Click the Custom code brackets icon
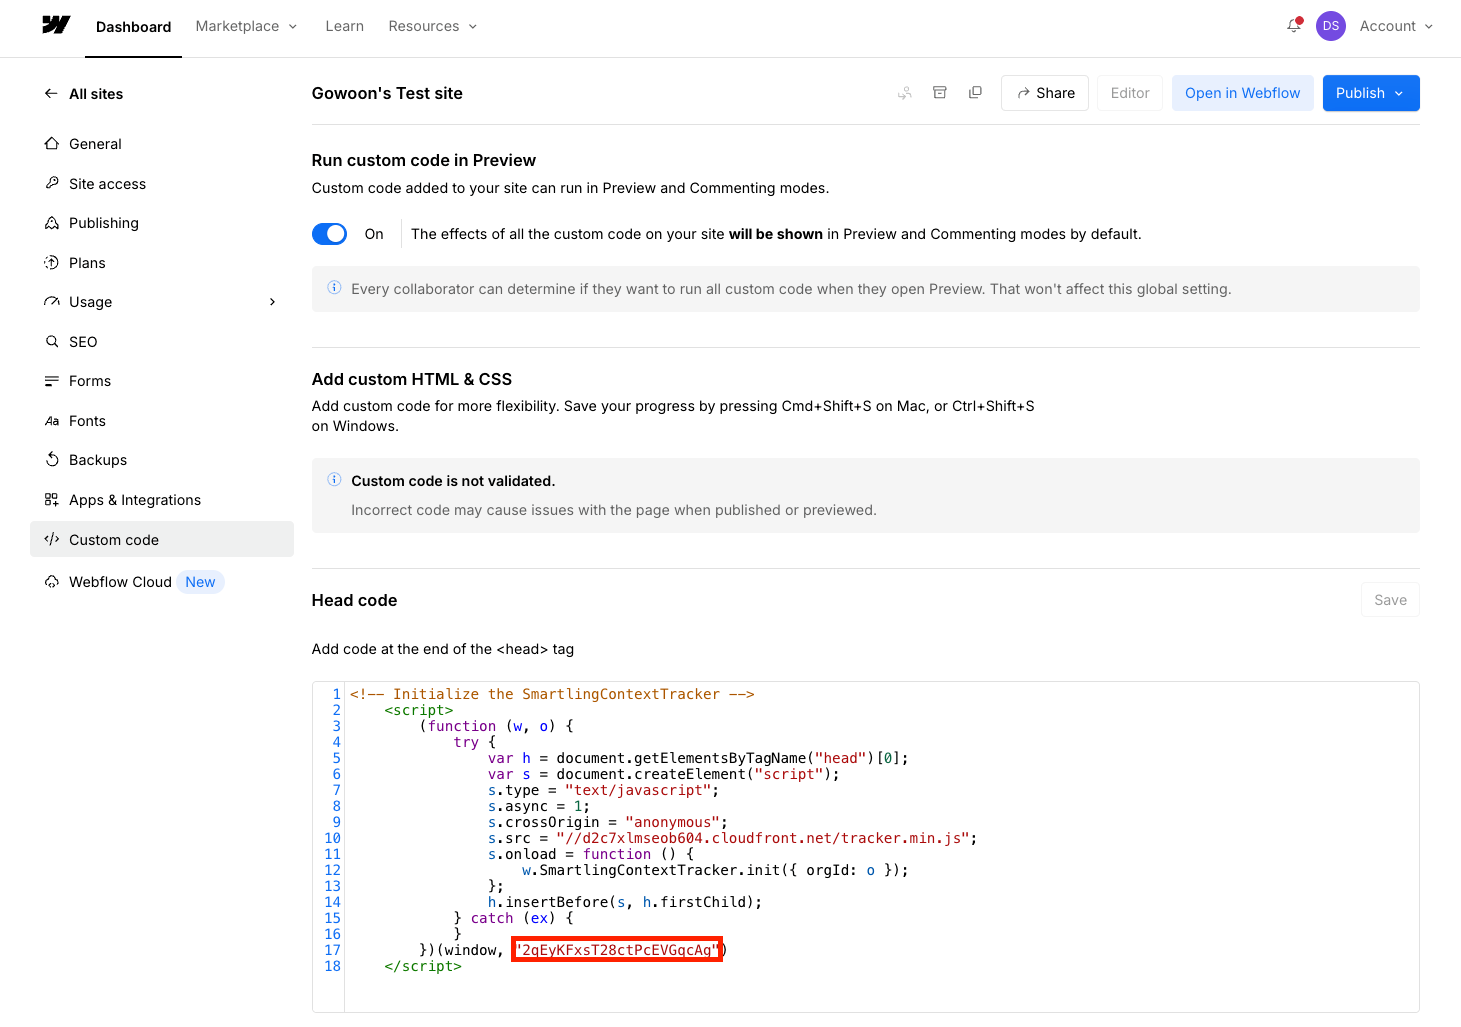 pyautogui.click(x=52, y=539)
